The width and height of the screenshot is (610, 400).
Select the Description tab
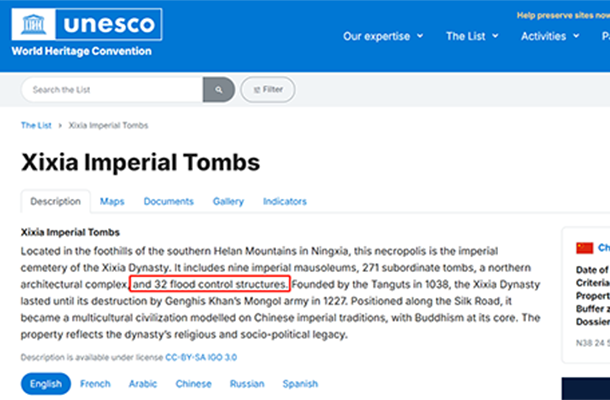[x=55, y=201]
